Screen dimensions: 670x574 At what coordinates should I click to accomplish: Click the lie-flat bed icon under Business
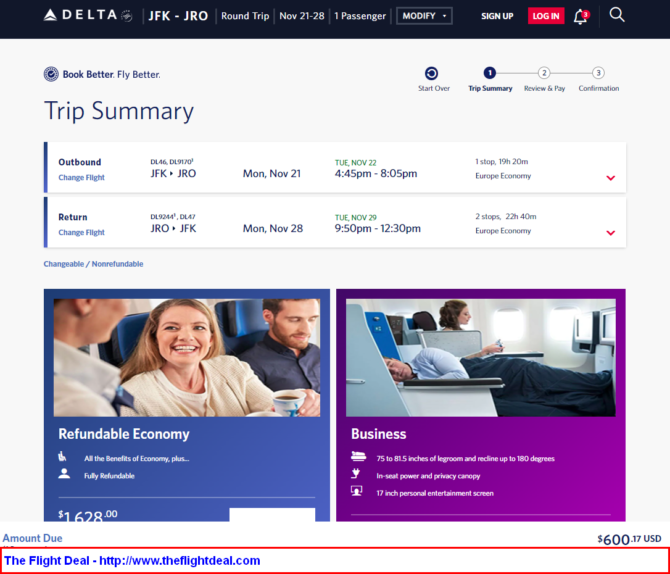359,456
